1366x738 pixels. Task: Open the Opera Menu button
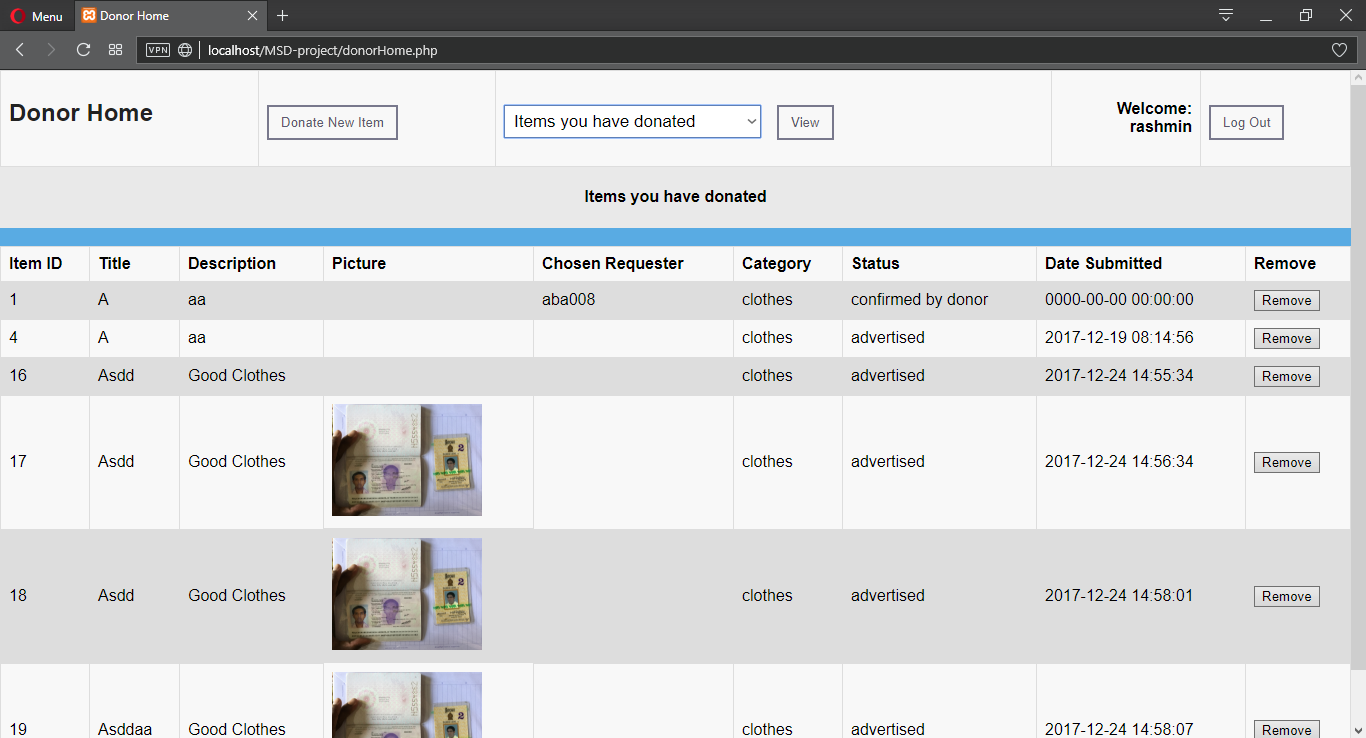36,16
